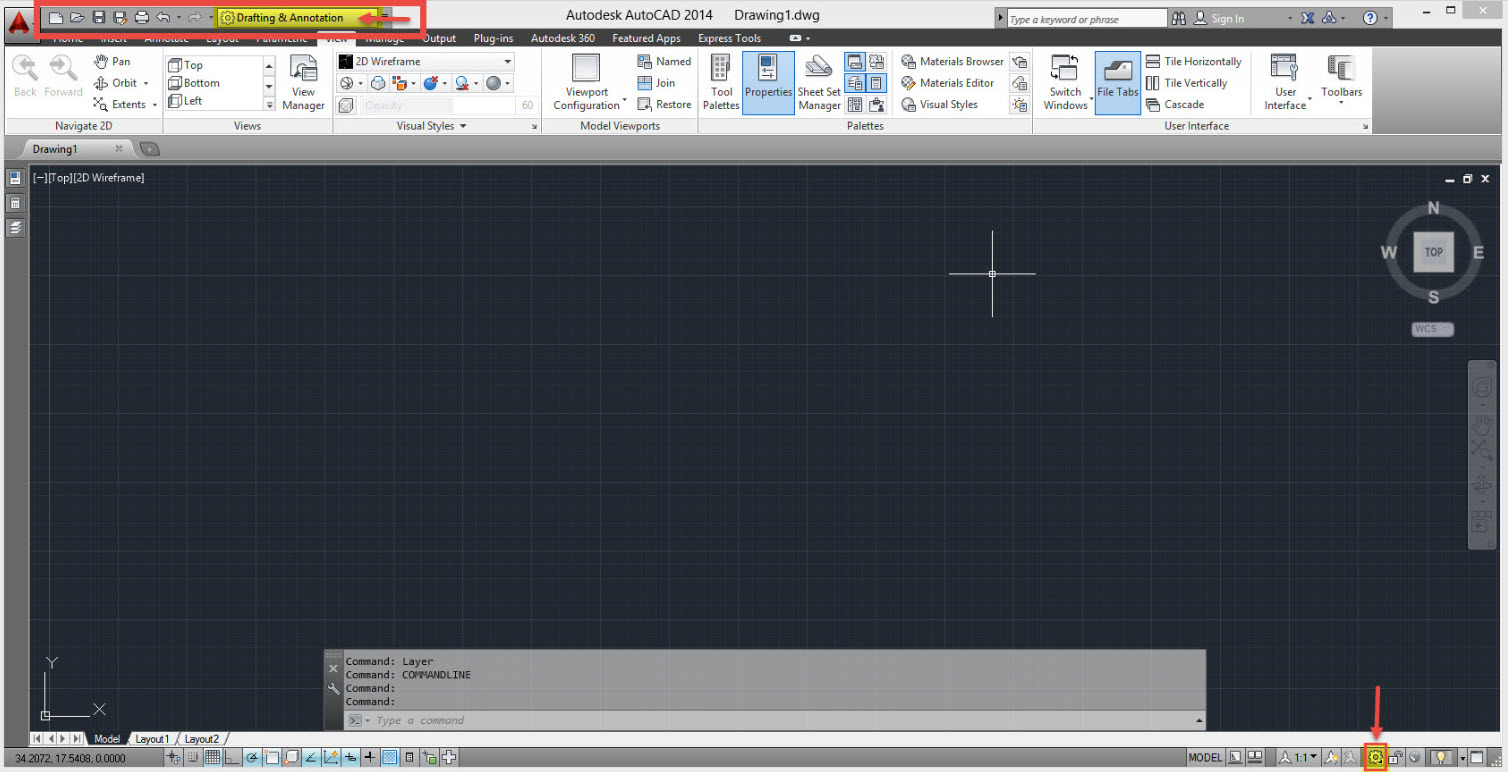1508x772 pixels.
Task: Click the Sign In link
Action: tap(1227, 18)
